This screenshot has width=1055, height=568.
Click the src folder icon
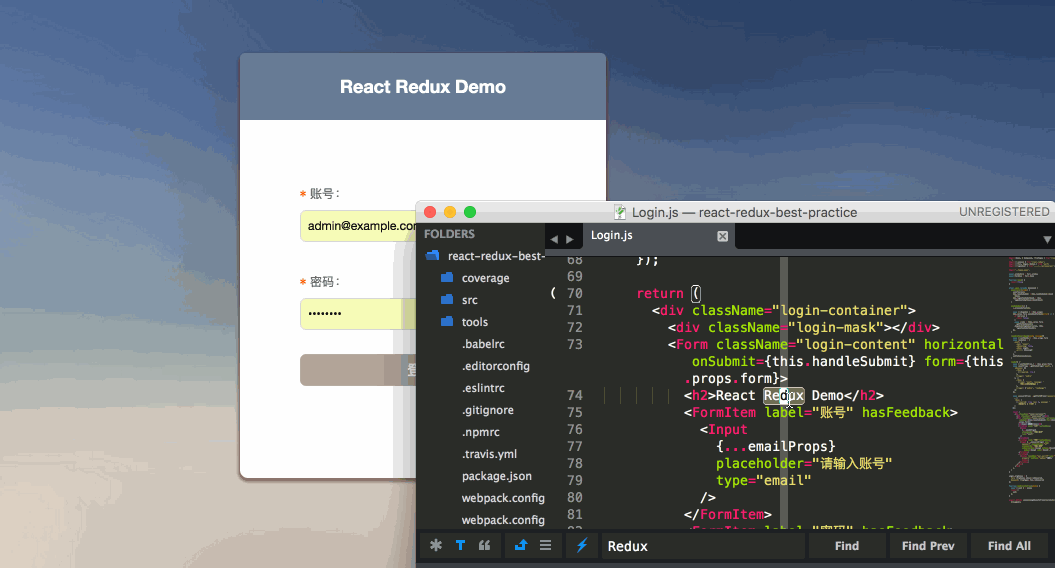[447, 299]
